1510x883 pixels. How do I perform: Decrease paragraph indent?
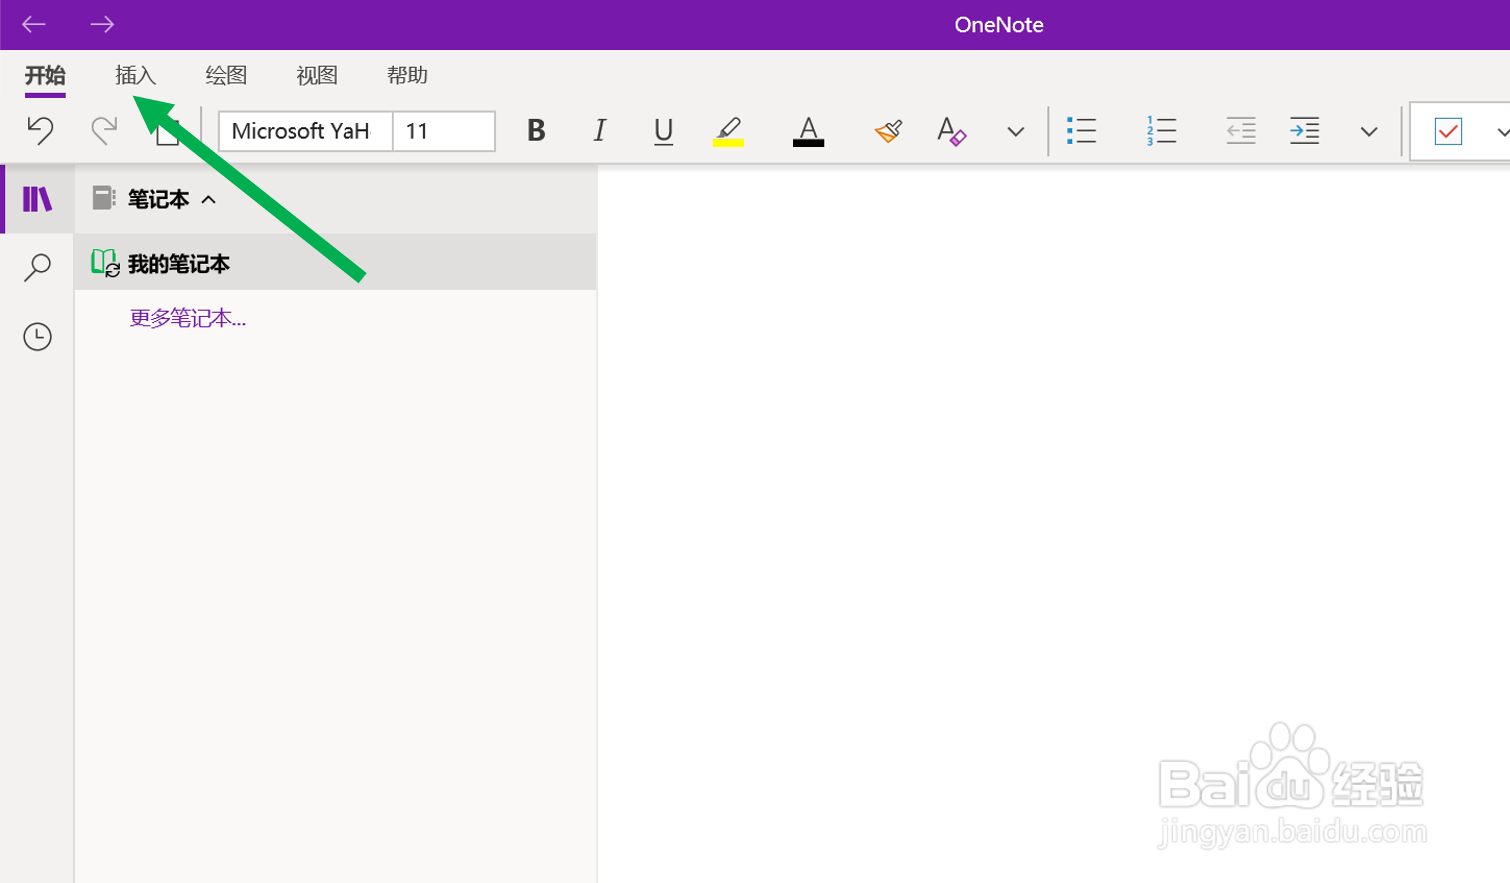(1240, 131)
